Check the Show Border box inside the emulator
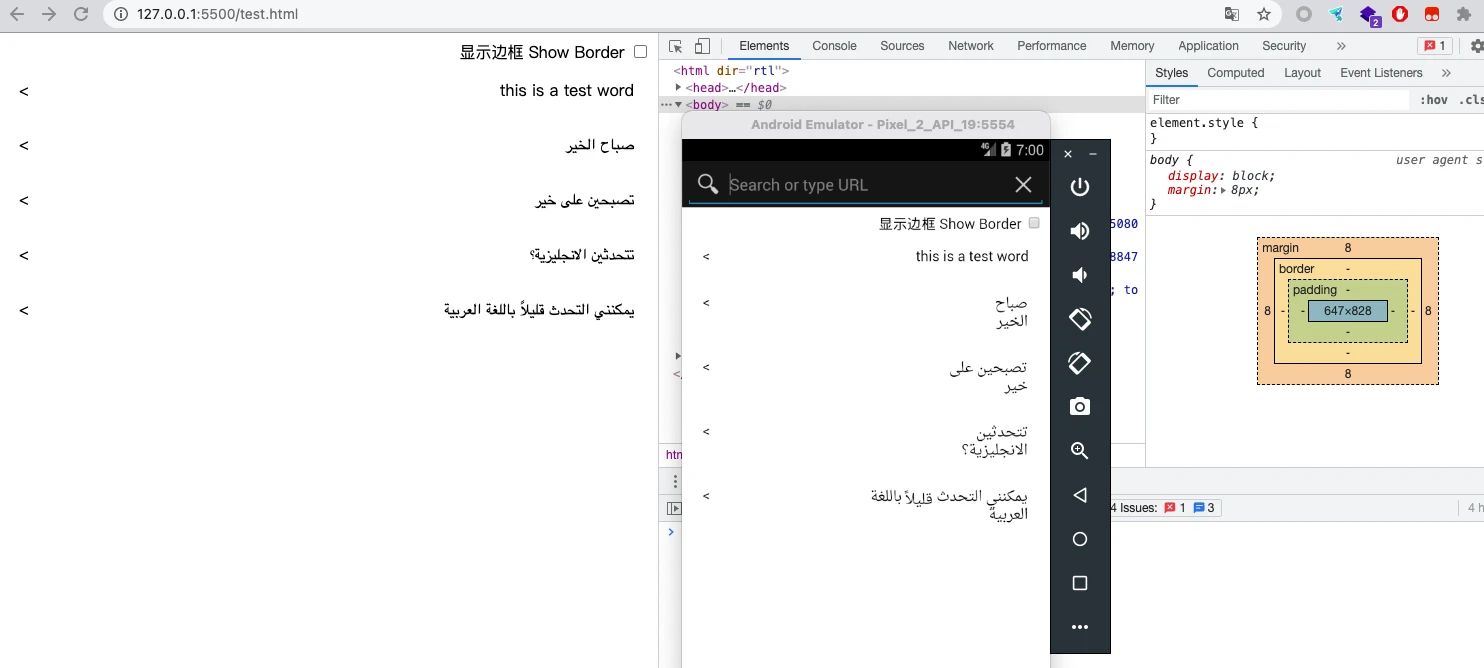This screenshot has height=668, width=1484. tap(1034, 223)
